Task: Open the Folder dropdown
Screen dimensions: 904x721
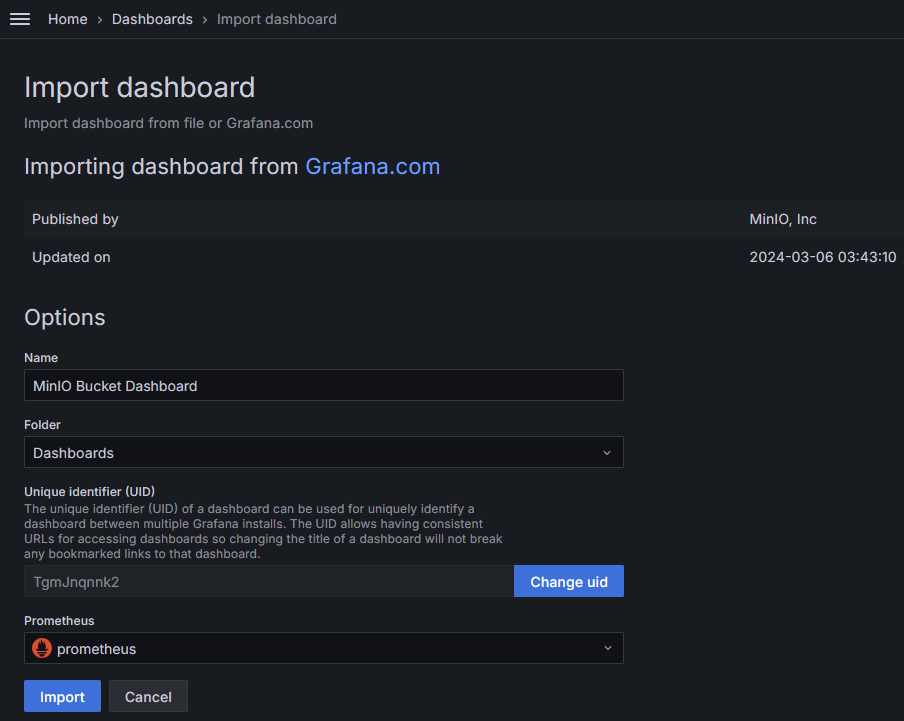Action: [x=323, y=452]
